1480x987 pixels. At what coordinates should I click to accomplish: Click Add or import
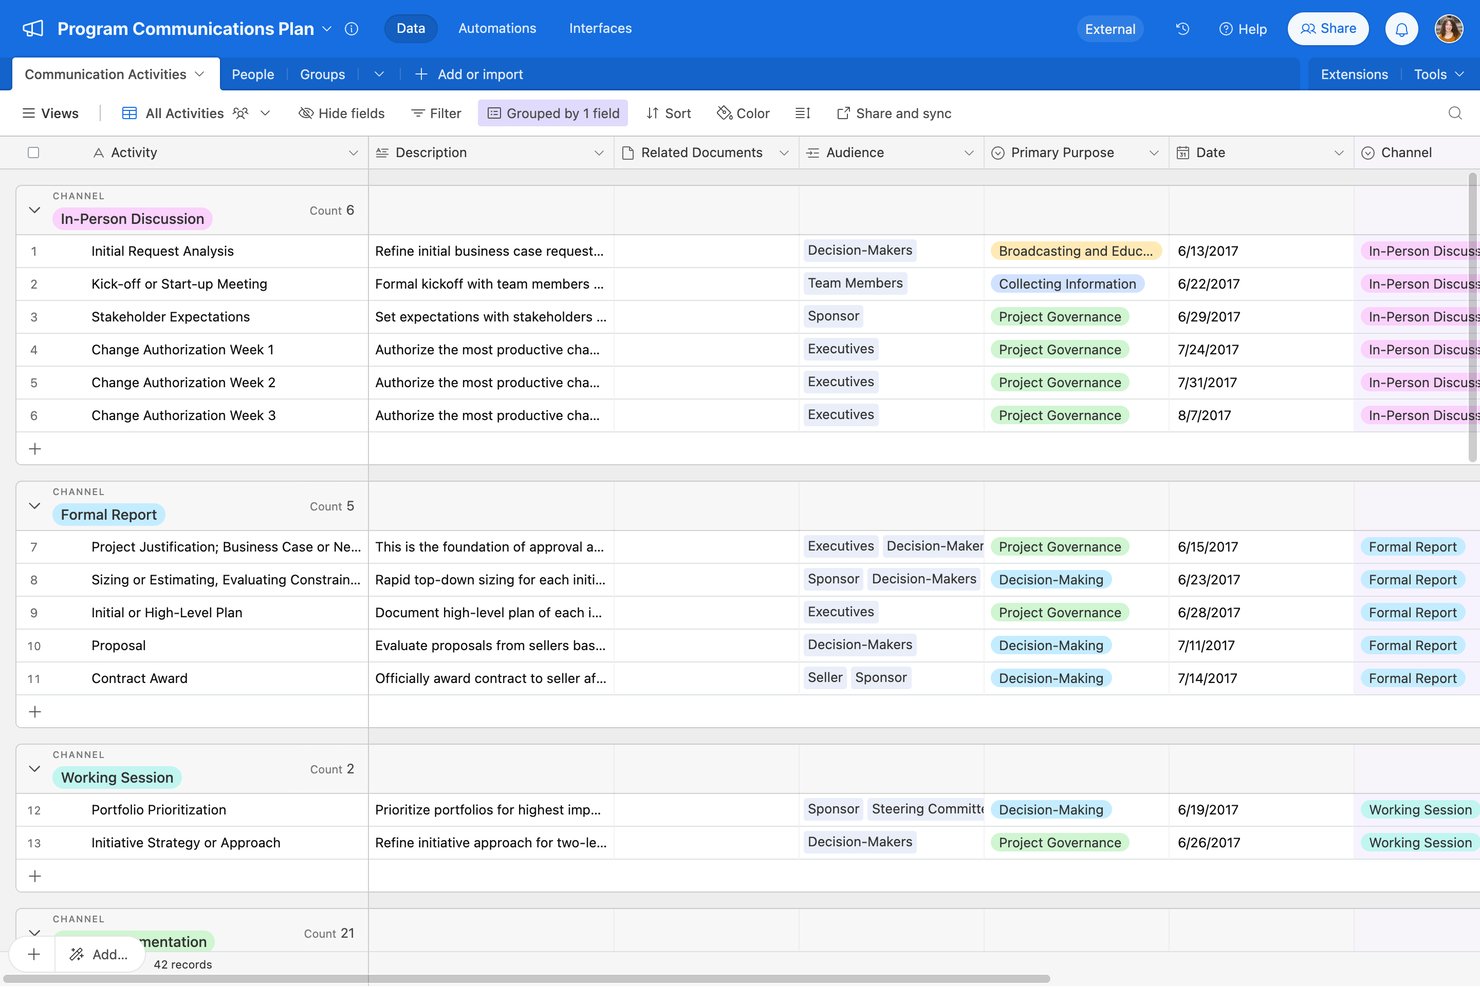click(469, 74)
